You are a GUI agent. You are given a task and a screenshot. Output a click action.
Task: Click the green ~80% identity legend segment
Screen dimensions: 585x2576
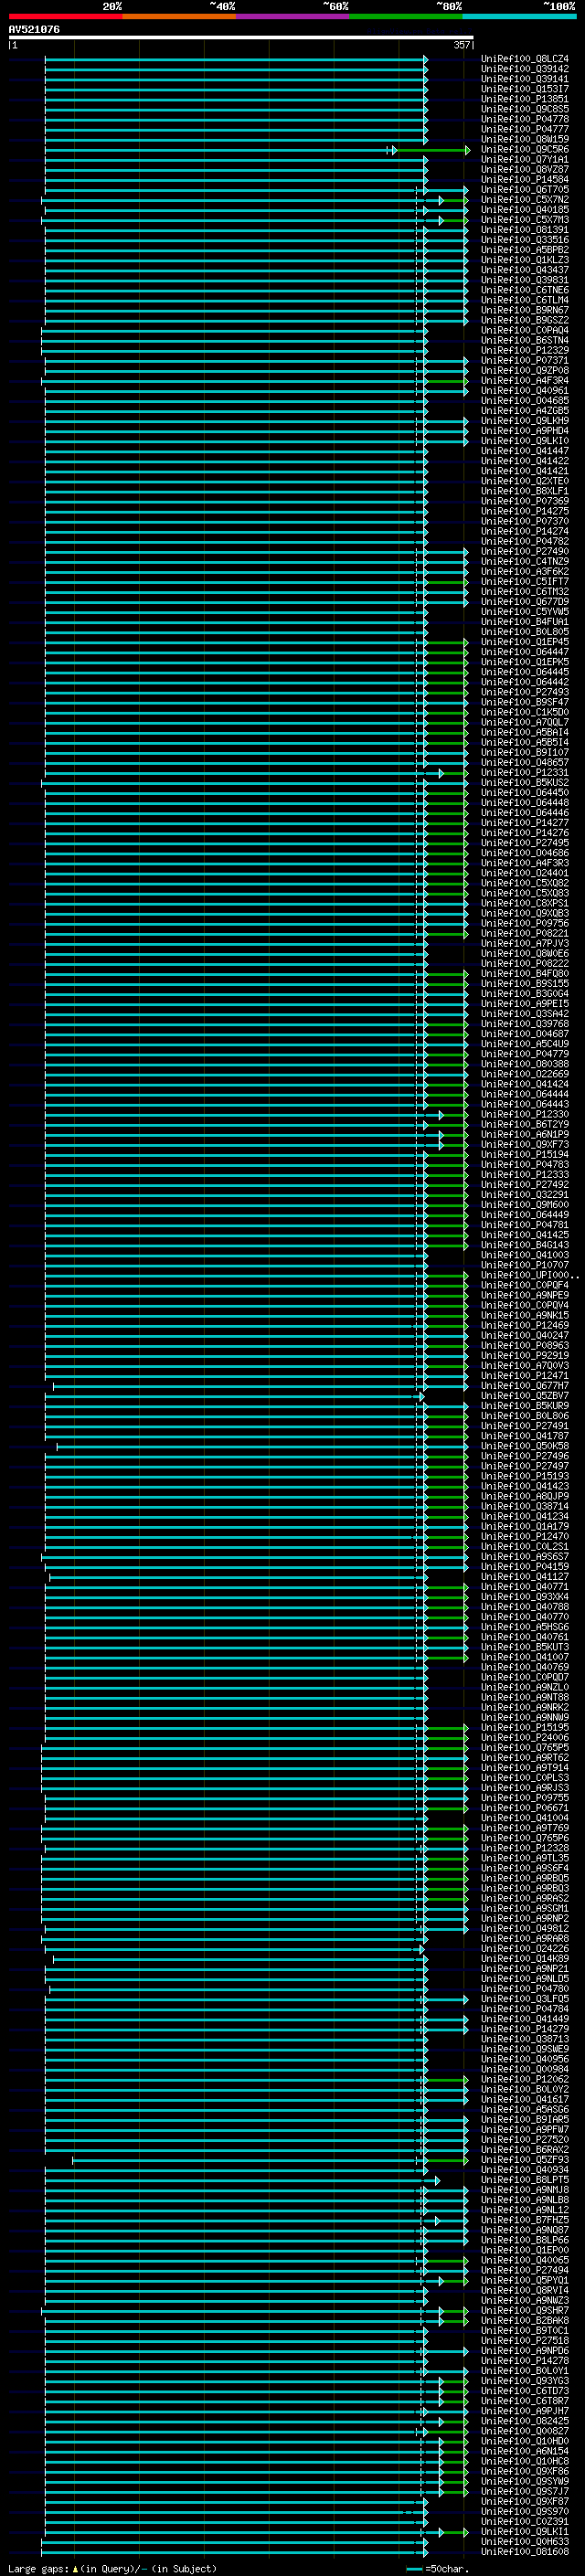point(406,16)
